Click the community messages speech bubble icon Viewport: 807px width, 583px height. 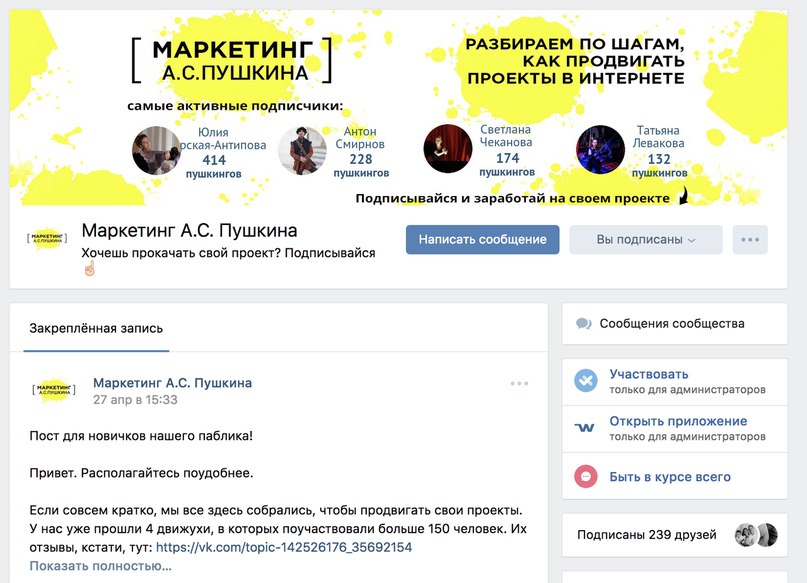(x=583, y=324)
